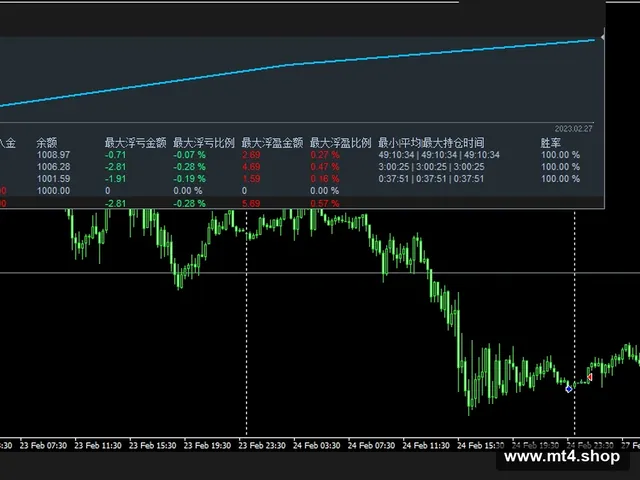Click the blue diamond trade-open marker
The width and height of the screenshot is (640, 480).
click(x=569, y=389)
